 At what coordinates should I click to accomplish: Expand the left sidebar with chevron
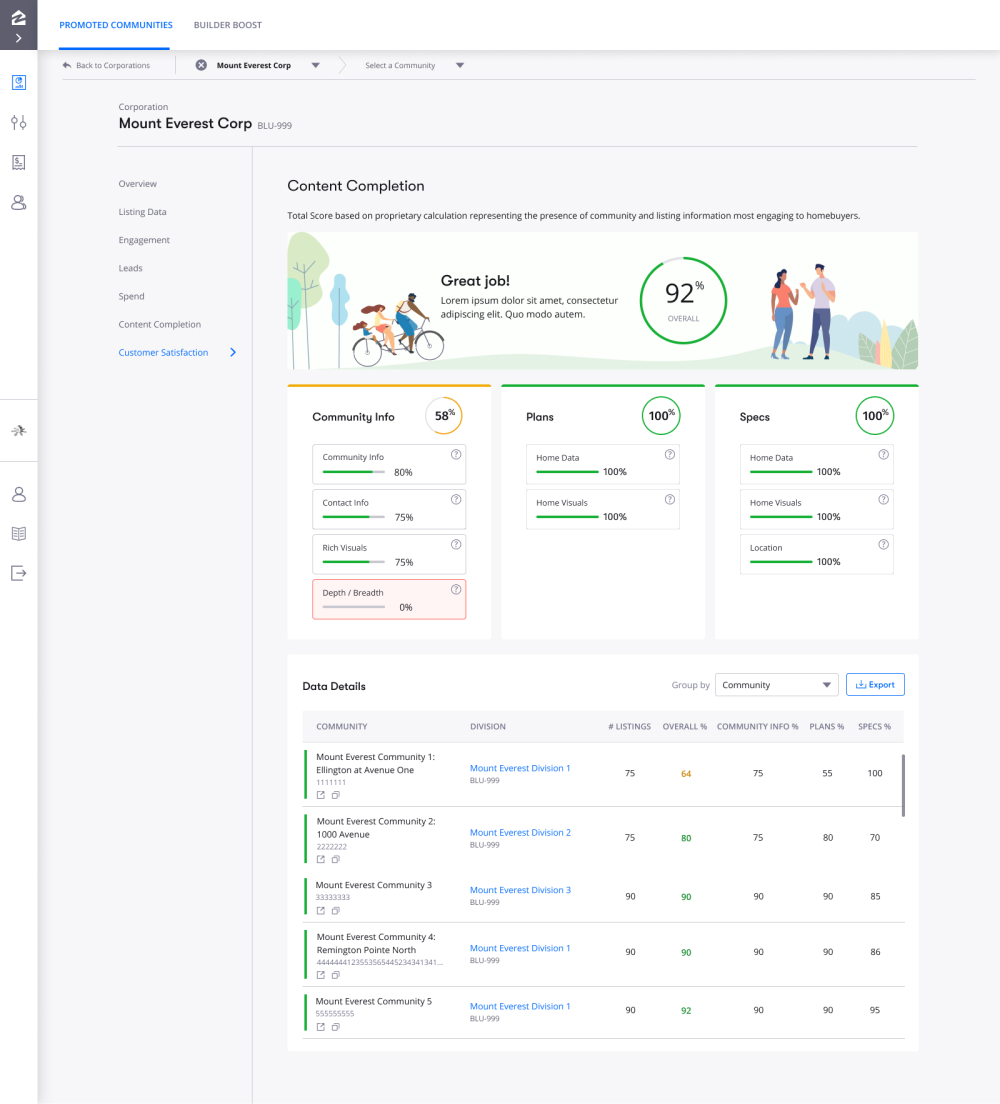pos(18,38)
